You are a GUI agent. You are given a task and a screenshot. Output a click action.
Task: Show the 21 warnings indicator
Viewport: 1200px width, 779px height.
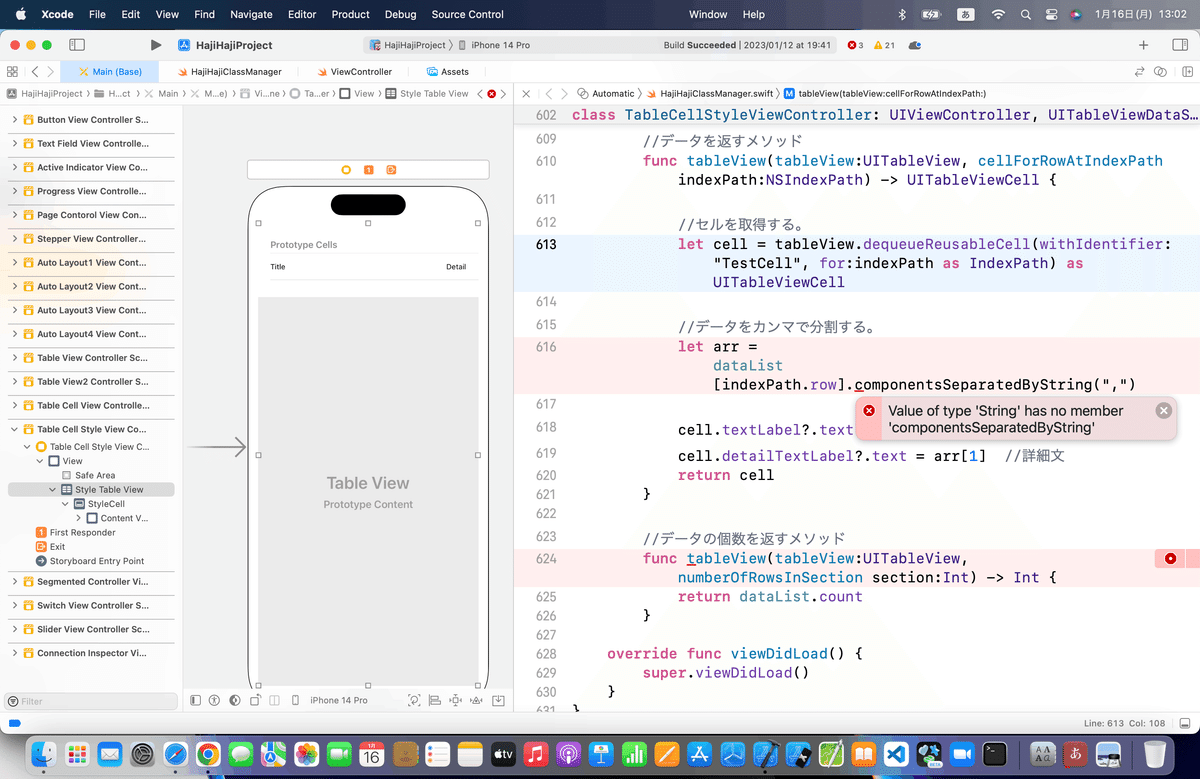pos(884,45)
